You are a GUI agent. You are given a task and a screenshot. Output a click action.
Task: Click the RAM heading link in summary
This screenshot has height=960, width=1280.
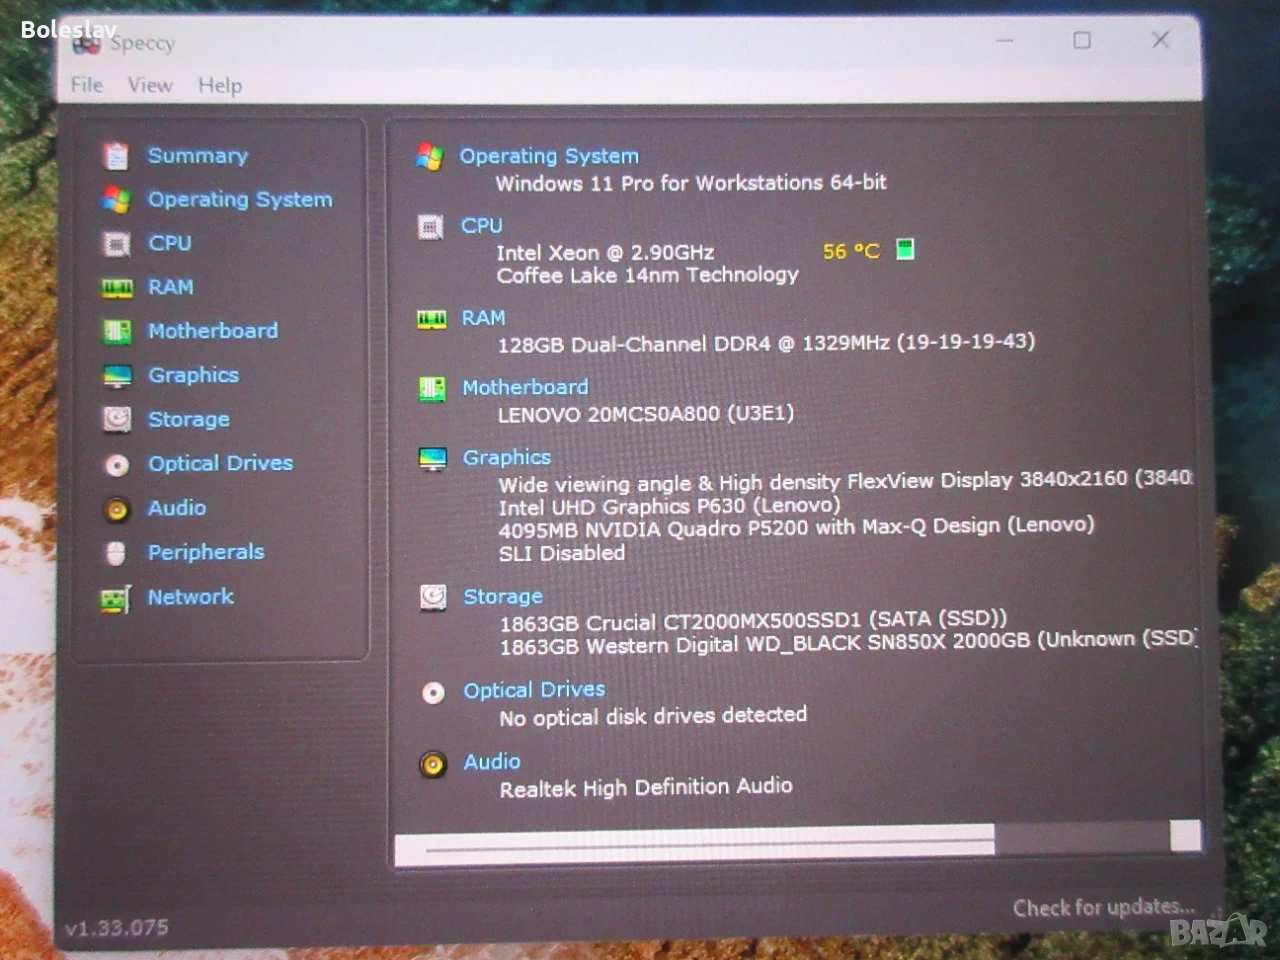point(484,318)
